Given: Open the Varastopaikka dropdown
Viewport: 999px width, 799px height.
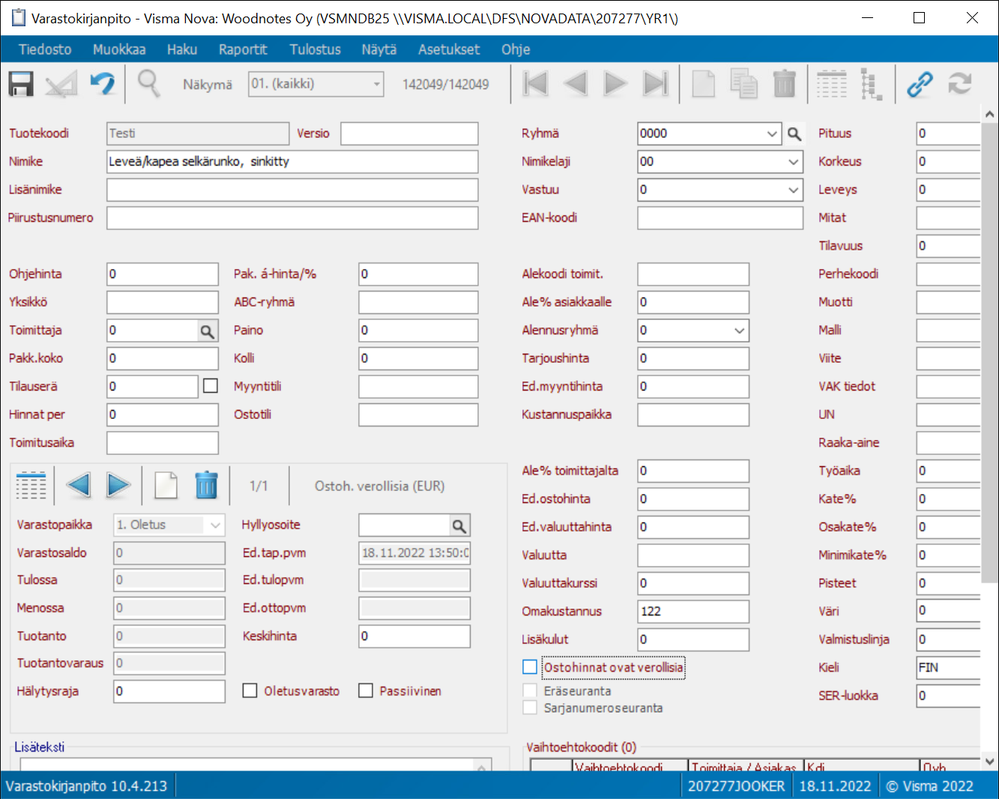Looking at the screenshot, I should click(x=215, y=525).
